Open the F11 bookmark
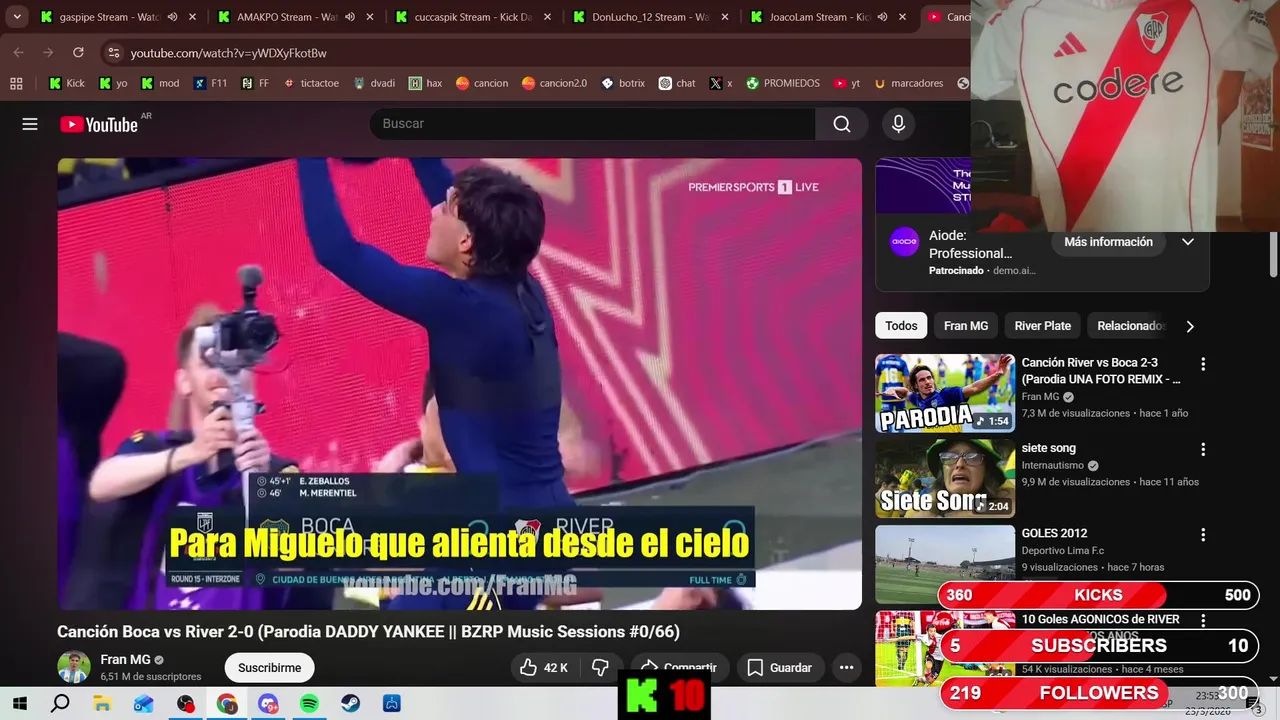 point(210,83)
